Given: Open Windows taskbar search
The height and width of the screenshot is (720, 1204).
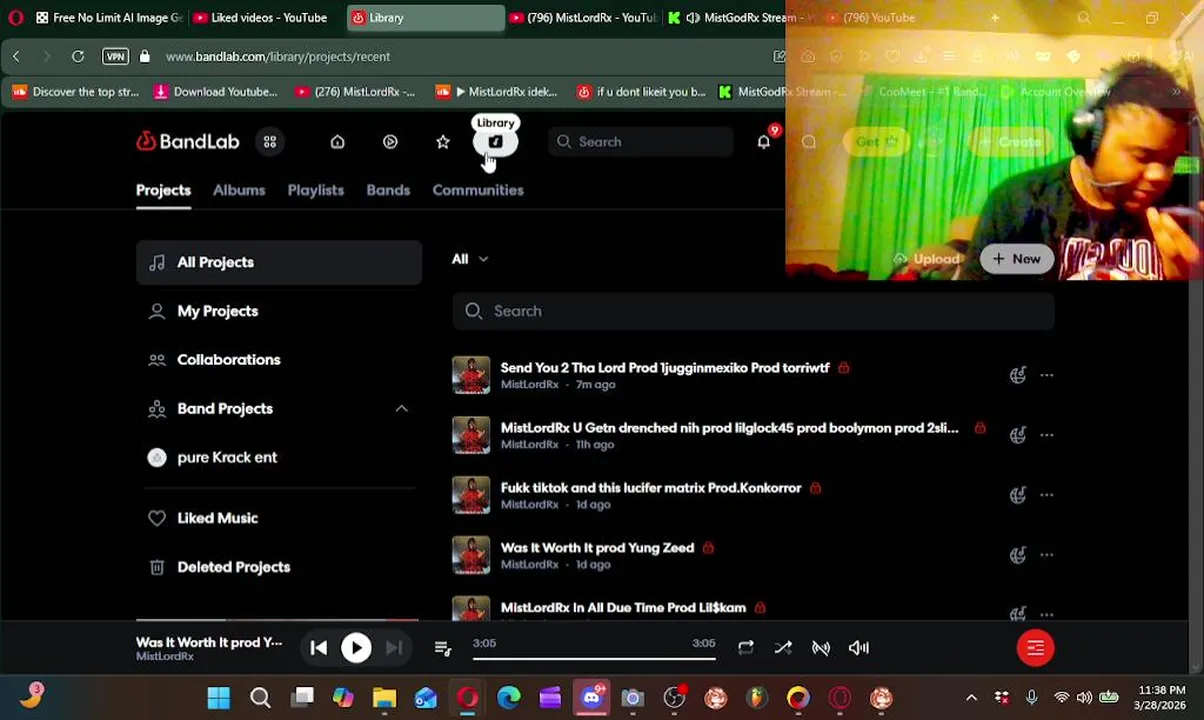Looking at the screenshot, I should pos(260,697).
